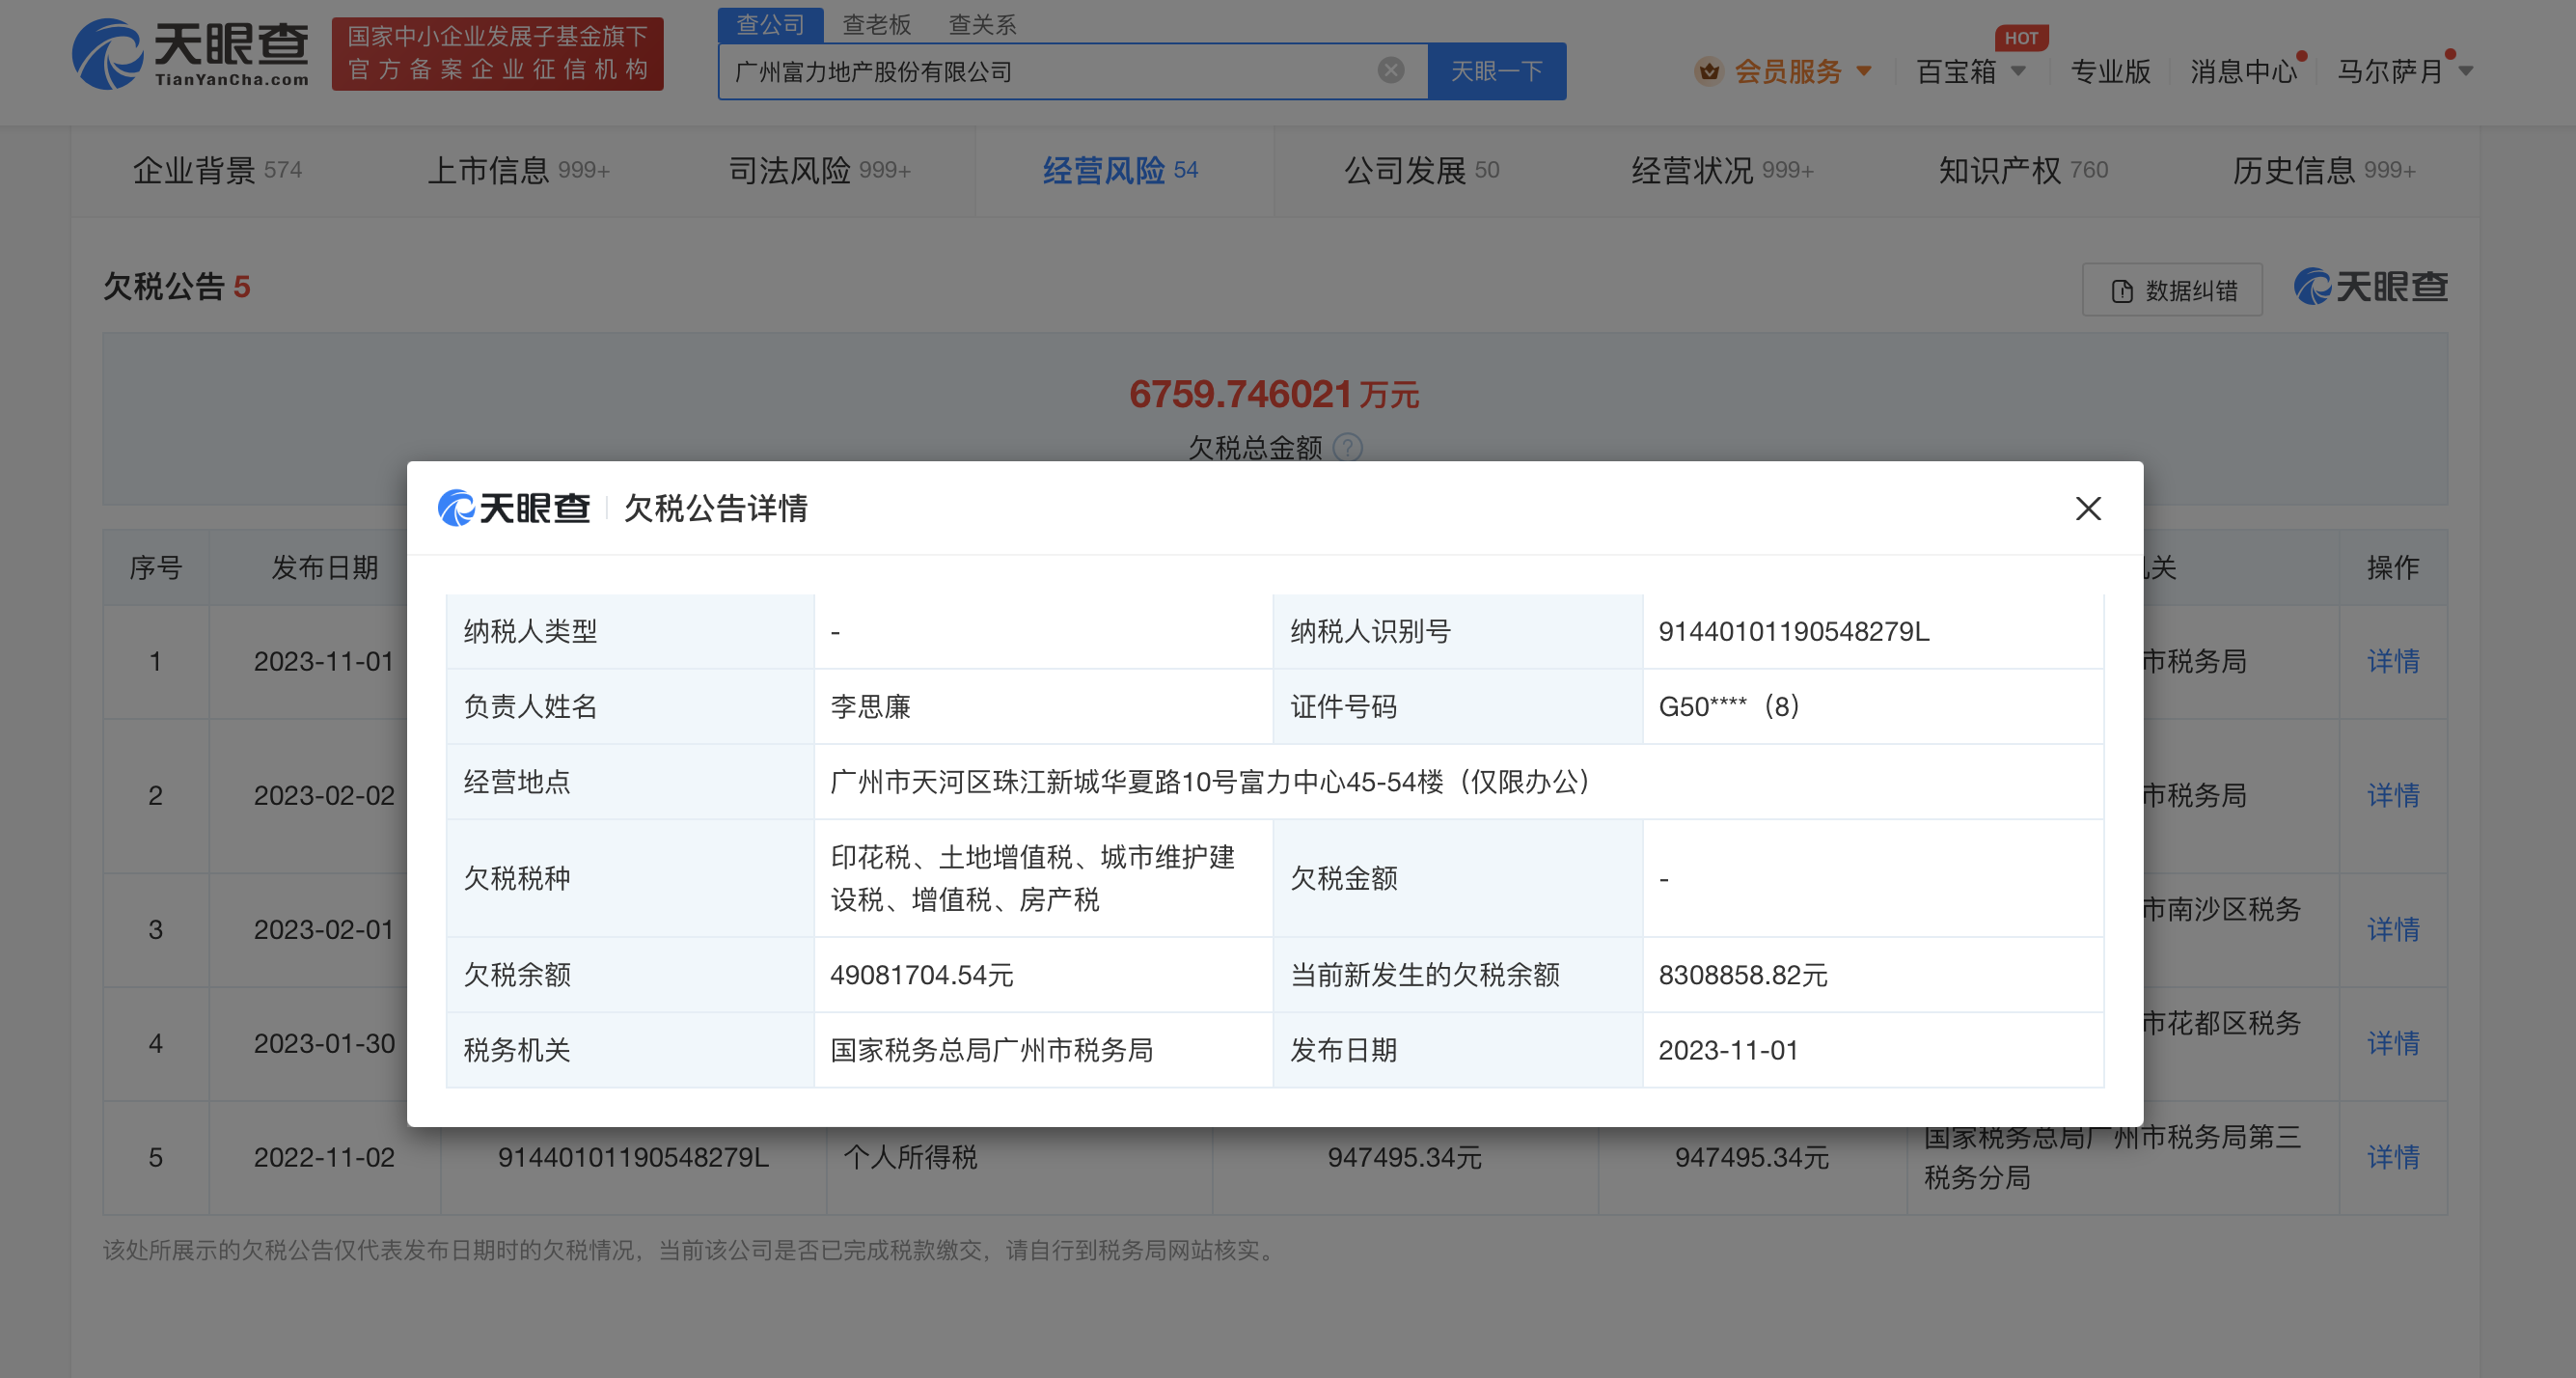Close the 欠税公告详情 dialog
The height and width of the screenshot is (1378, 2576).
point(2087,509)
